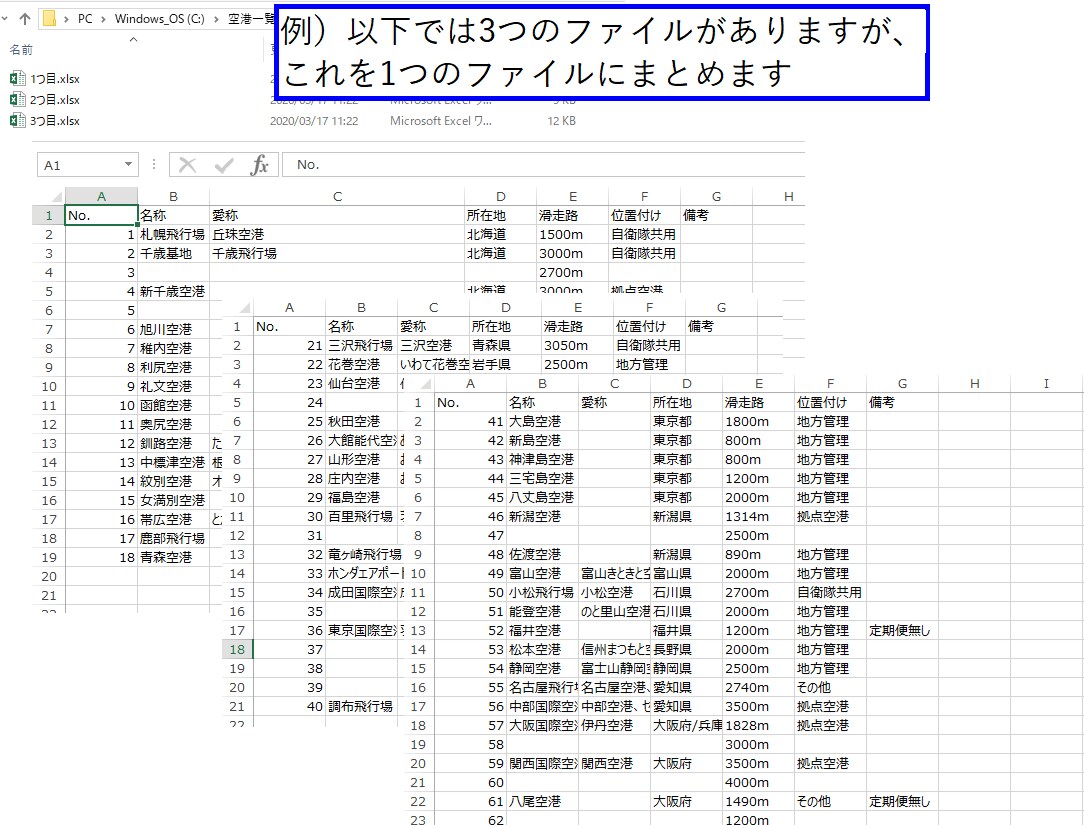Screen dimensions: 1084x825
Task: Select Windows_OS (C:) in the breadcrumb
Action: pos(160,19)
